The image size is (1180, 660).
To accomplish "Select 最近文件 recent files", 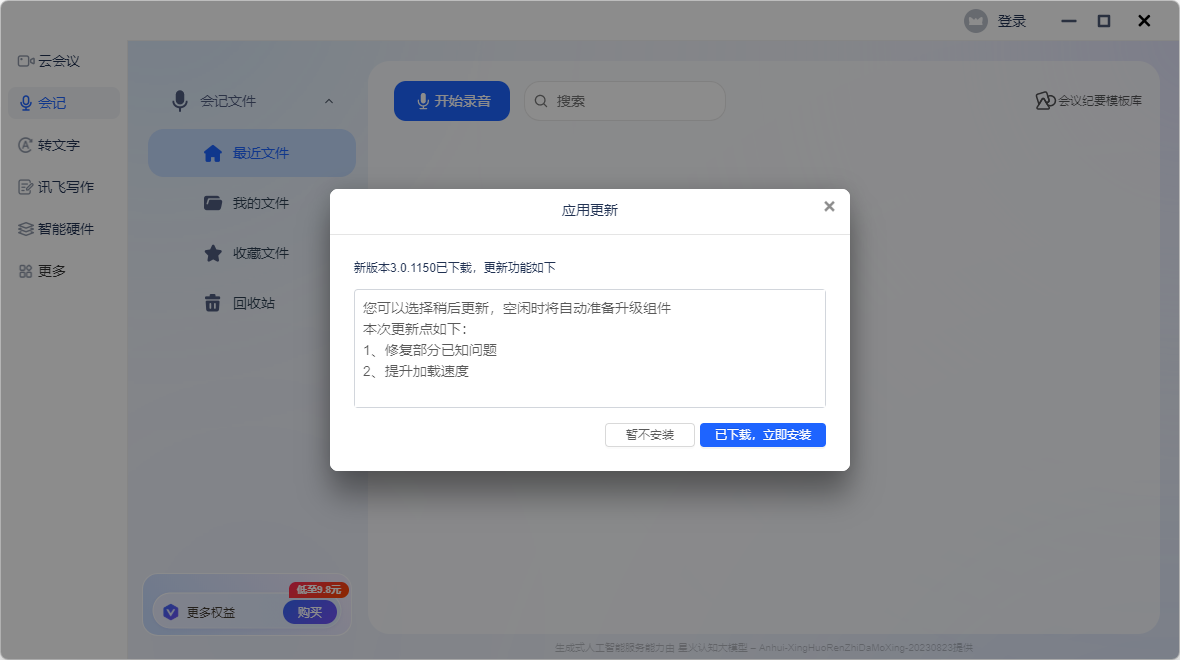I will click(251, 153).
